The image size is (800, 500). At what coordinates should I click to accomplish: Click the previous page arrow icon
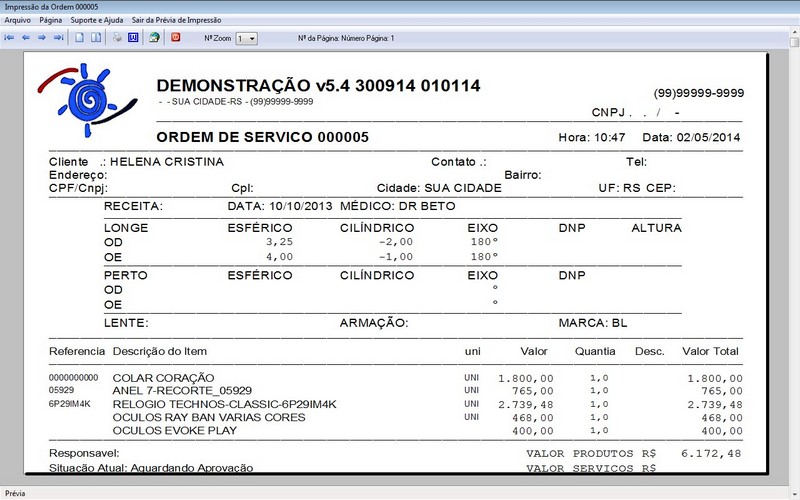coord(26,38)
